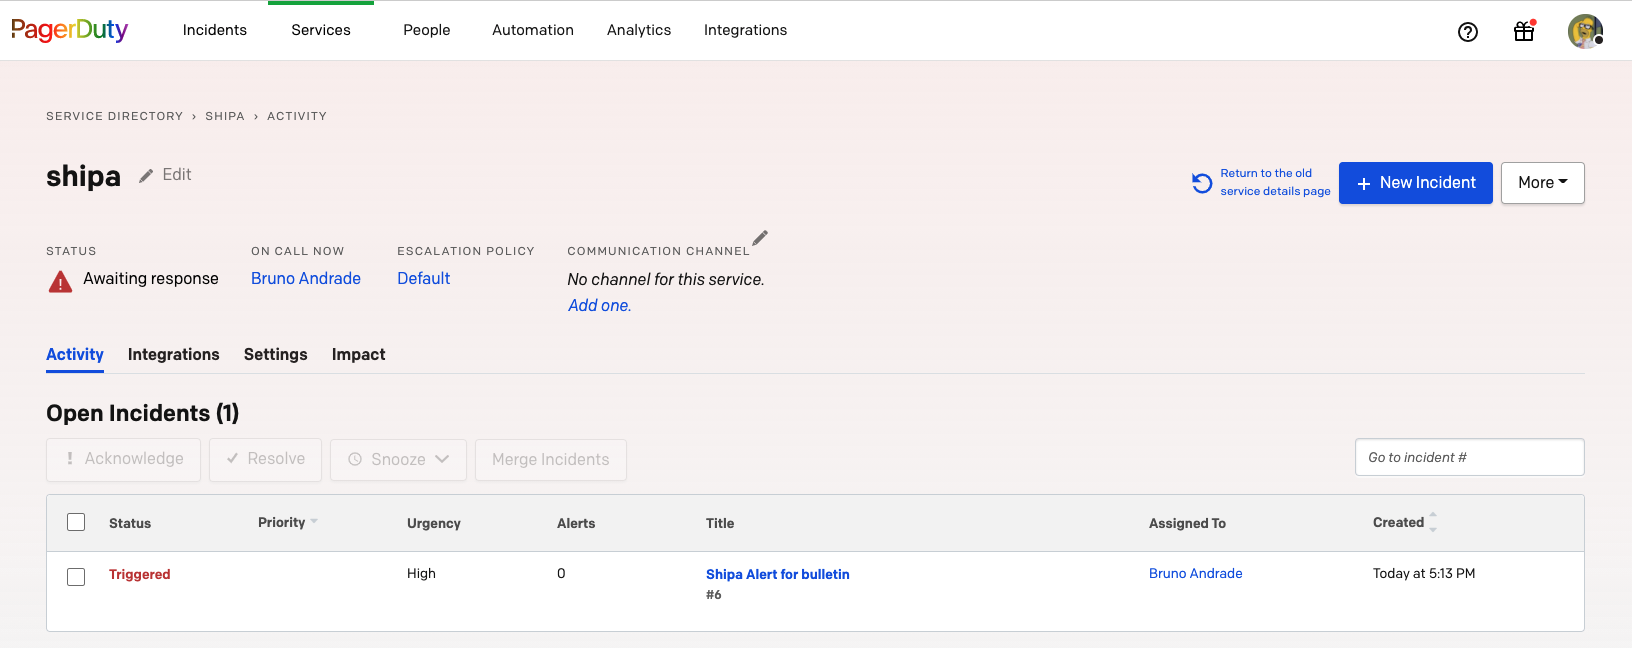Click the New Incident button
This screenshot has width=1632, height=648.
tap(1415, 183)
